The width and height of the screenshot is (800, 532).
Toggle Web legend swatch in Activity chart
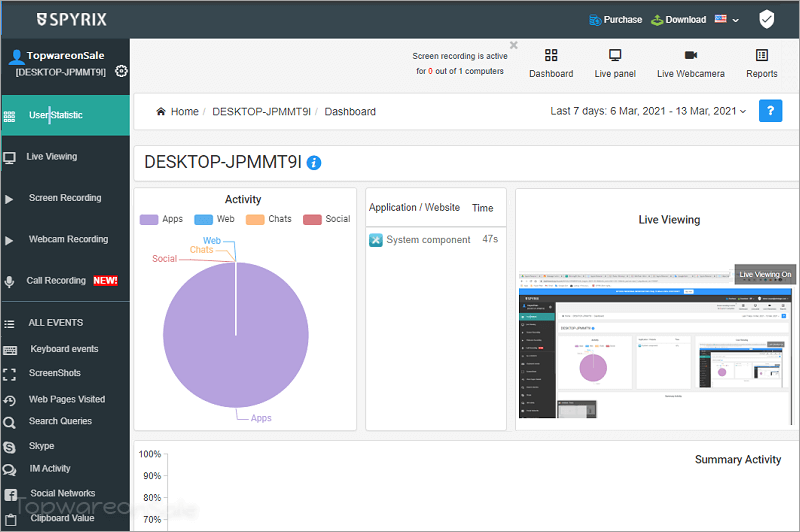[x=203, y=219]
